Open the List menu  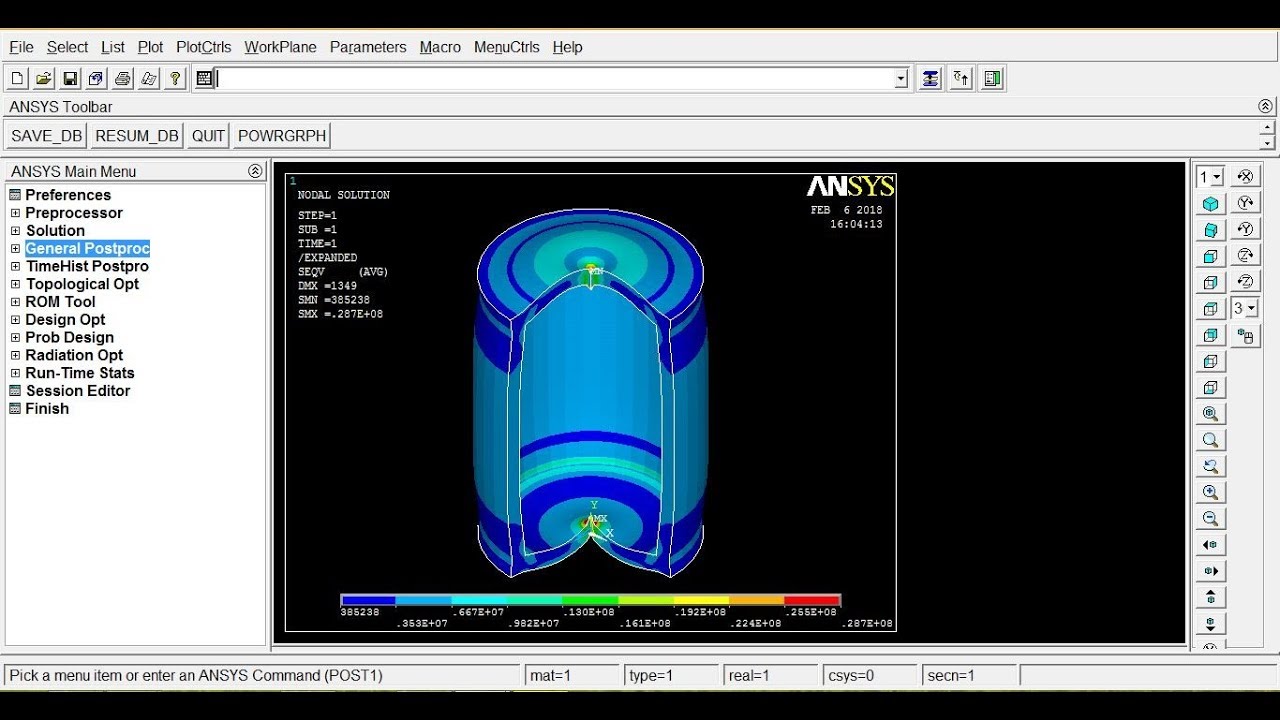pyautogui.click(x=113, y=47)
